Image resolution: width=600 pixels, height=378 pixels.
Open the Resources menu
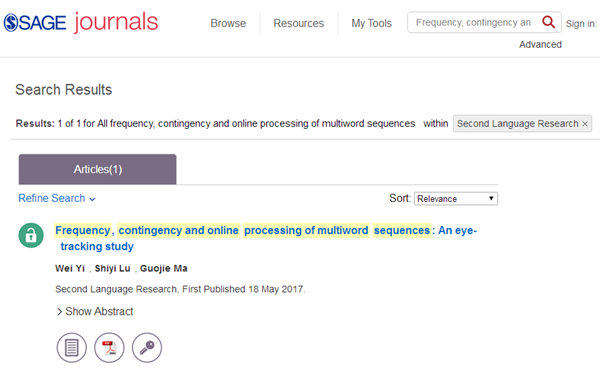click(x=298, y=23)
